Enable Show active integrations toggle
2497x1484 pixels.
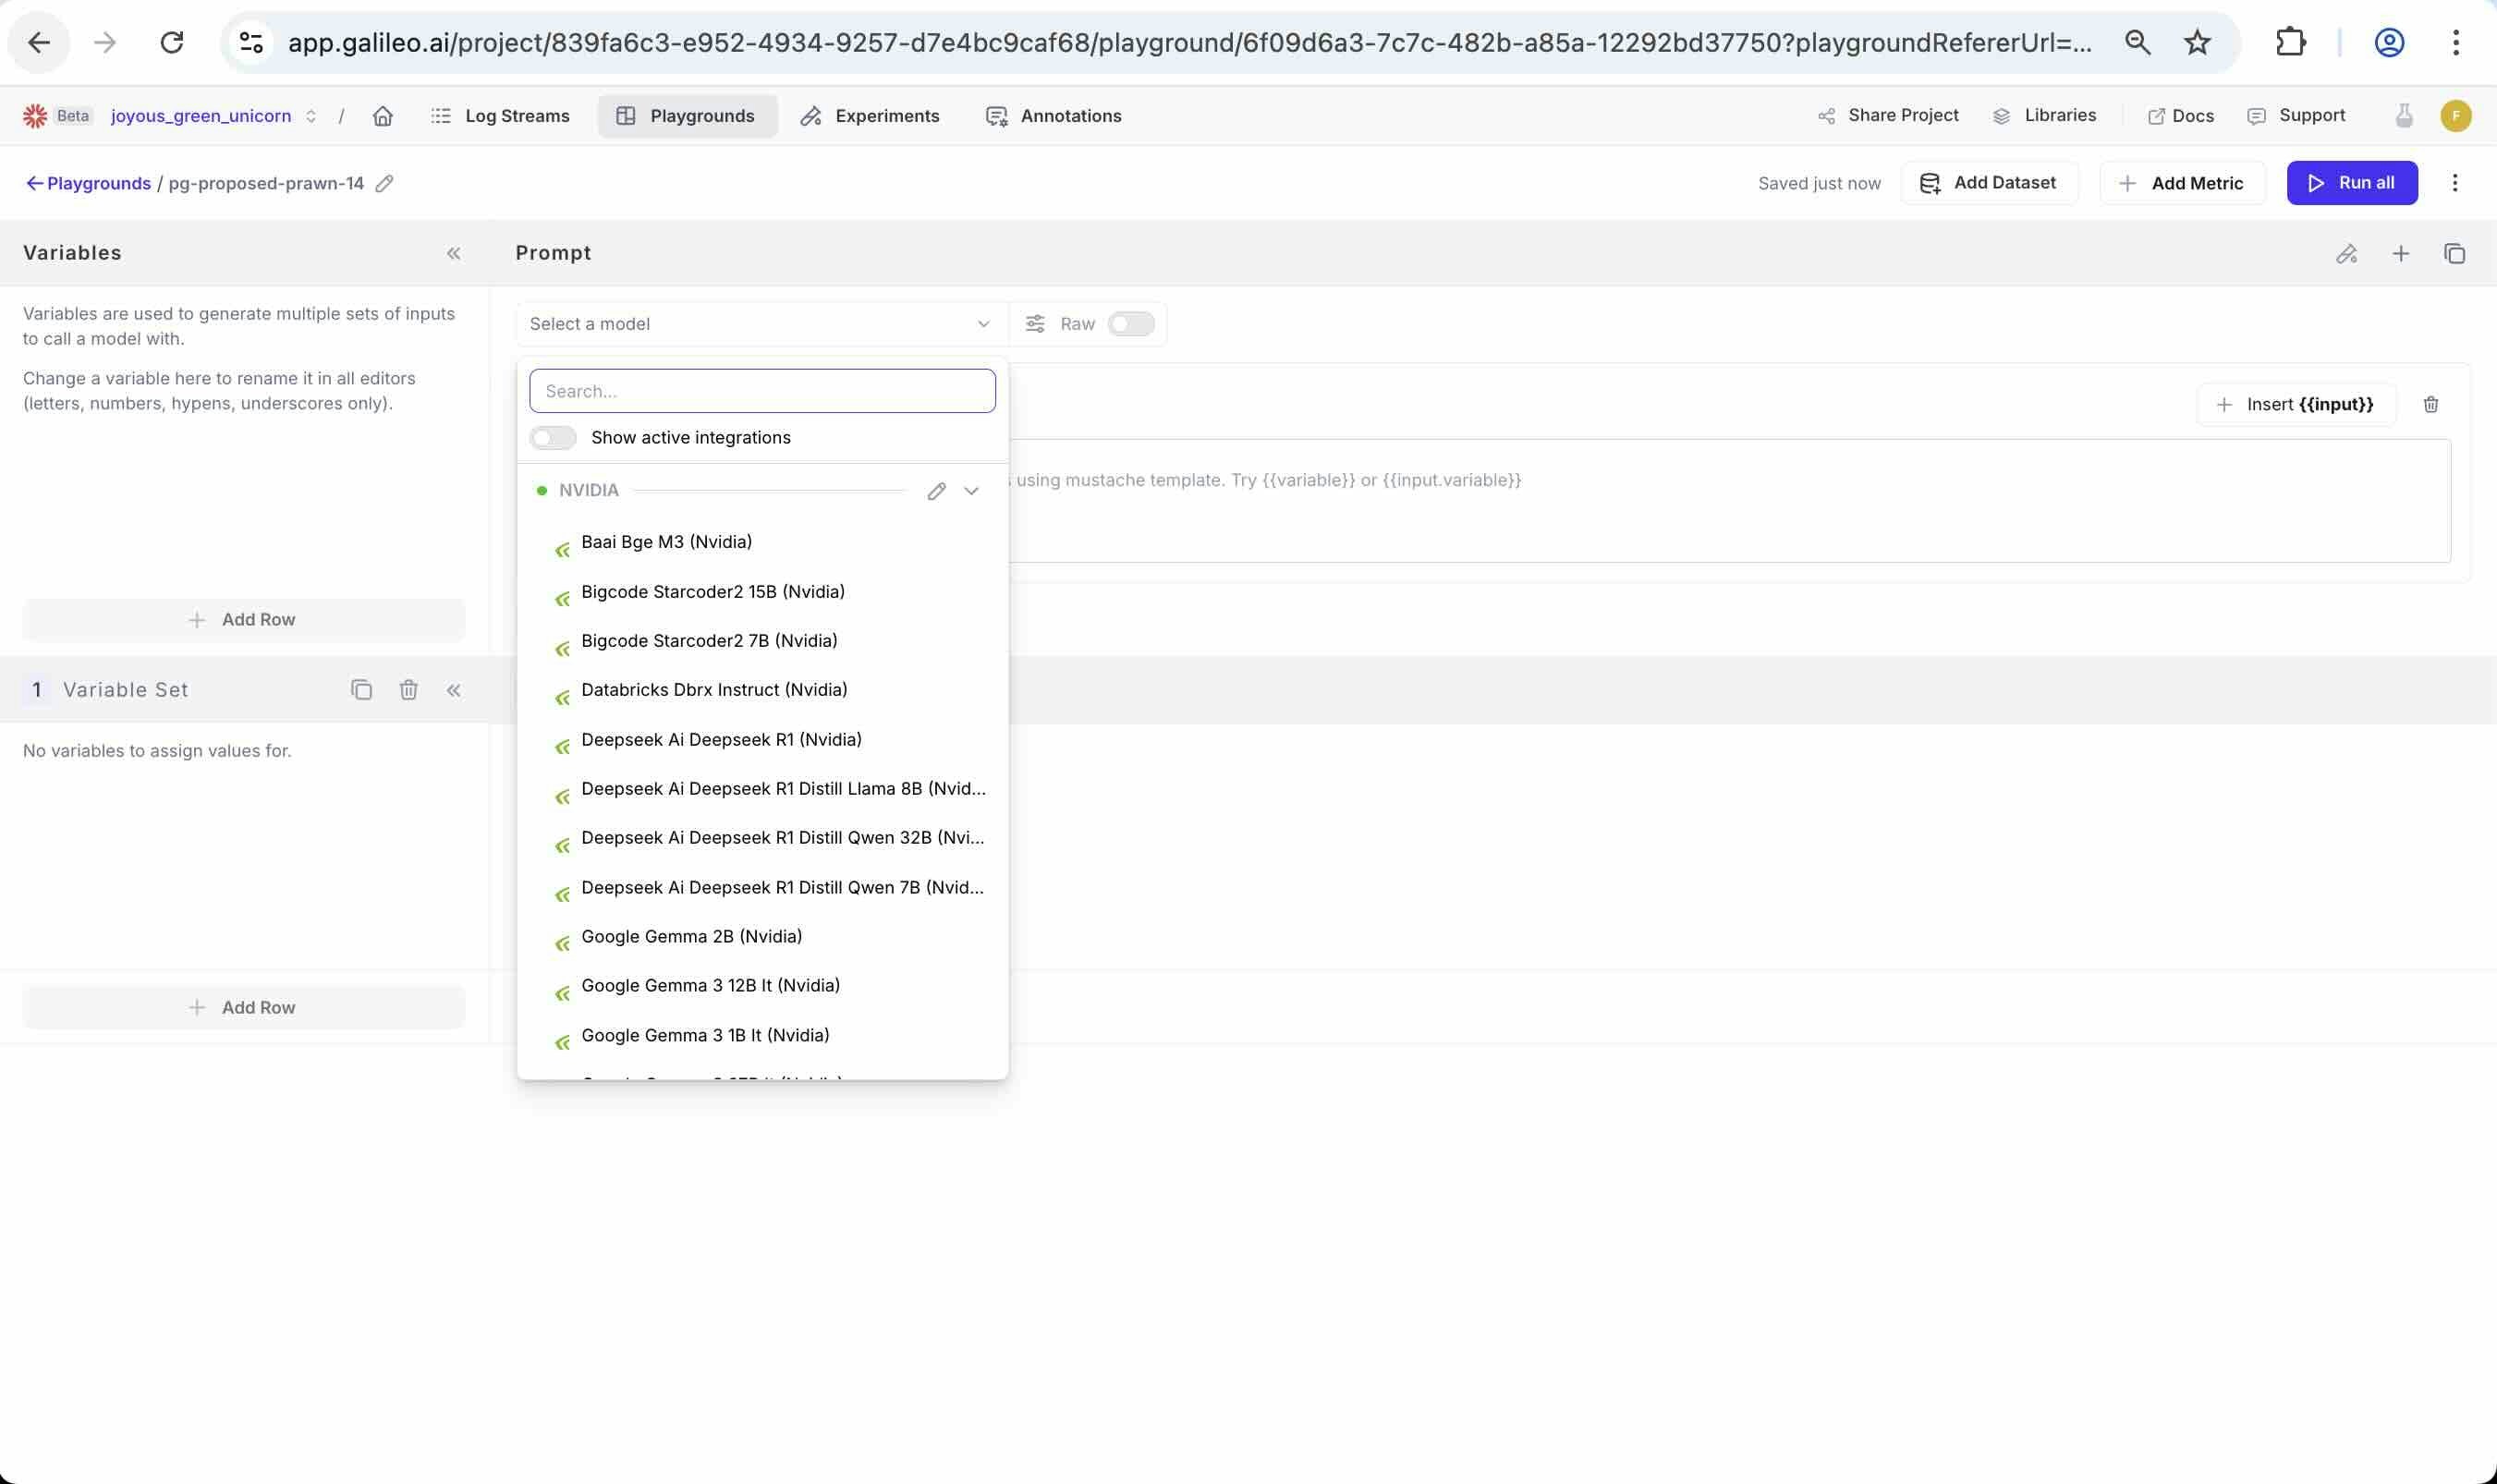point(553,438)
